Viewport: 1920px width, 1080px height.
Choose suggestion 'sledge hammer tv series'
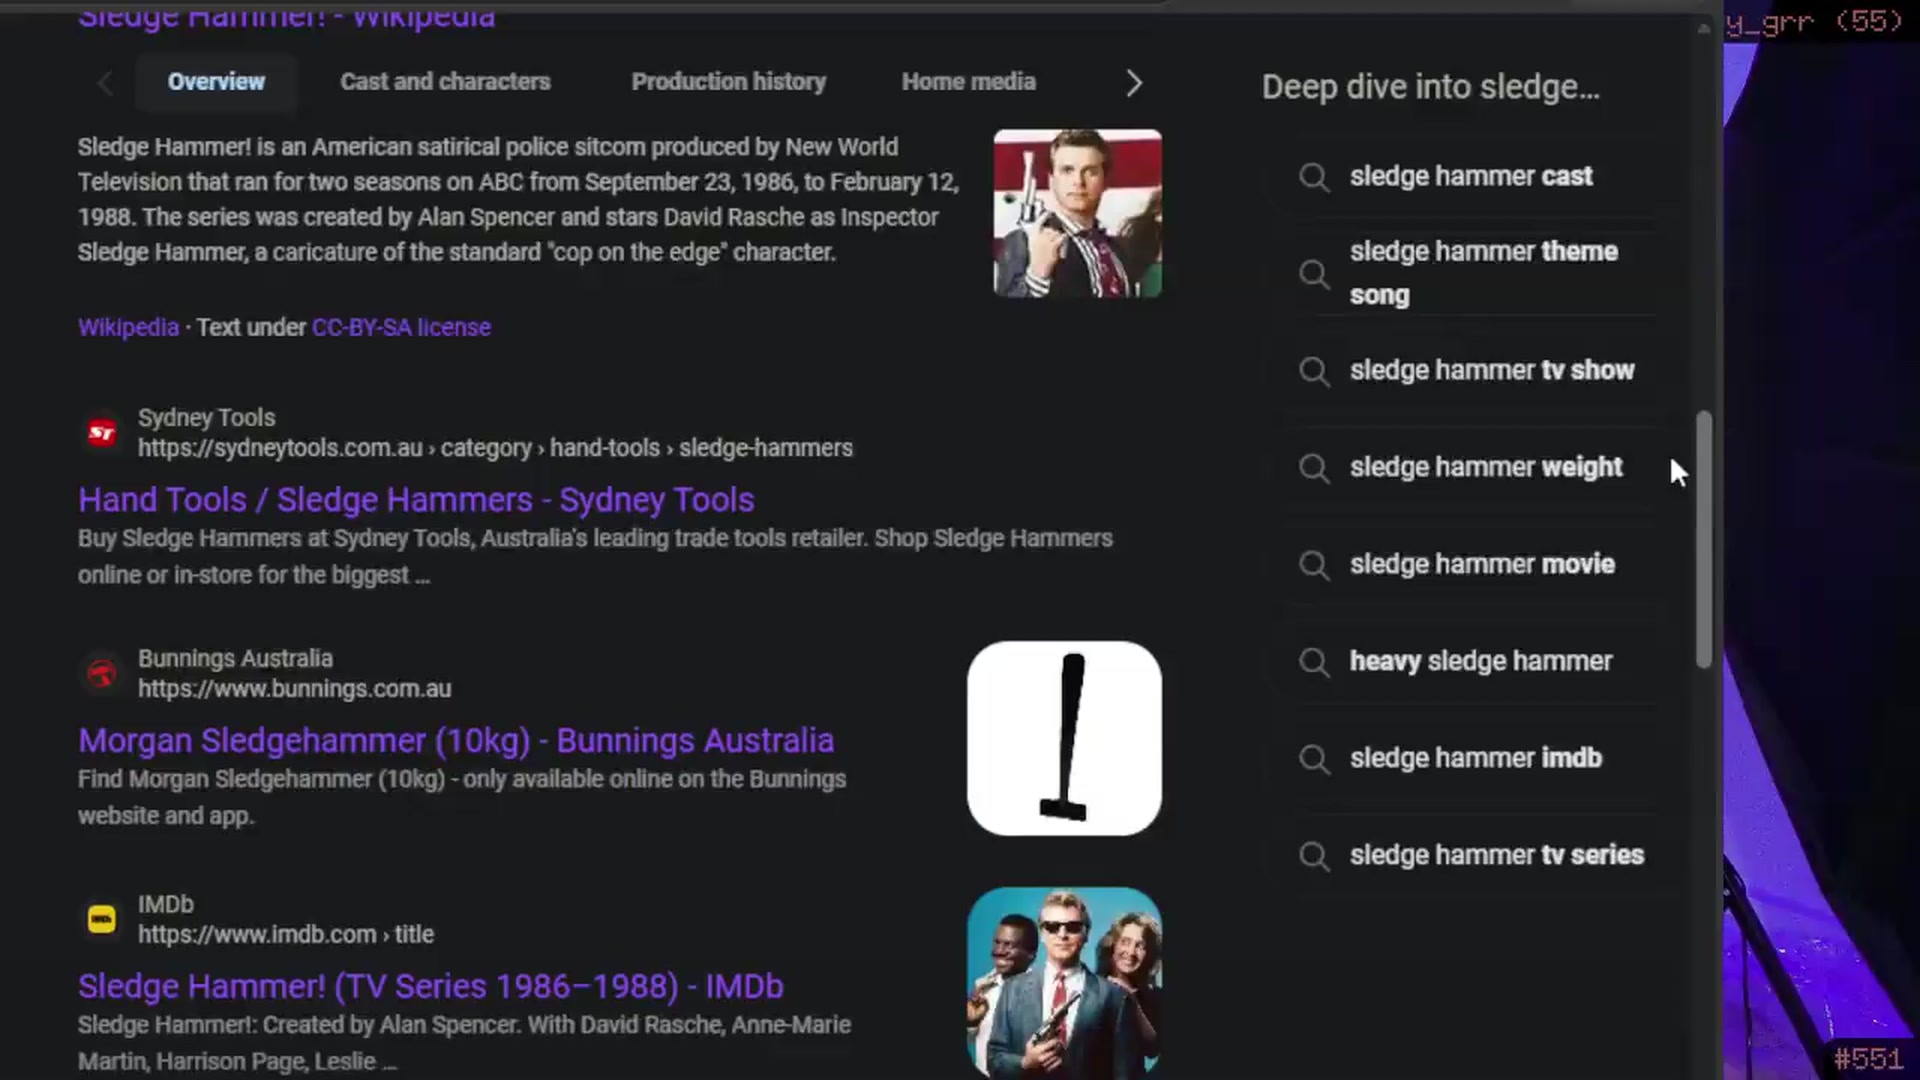pos(1497,855)
